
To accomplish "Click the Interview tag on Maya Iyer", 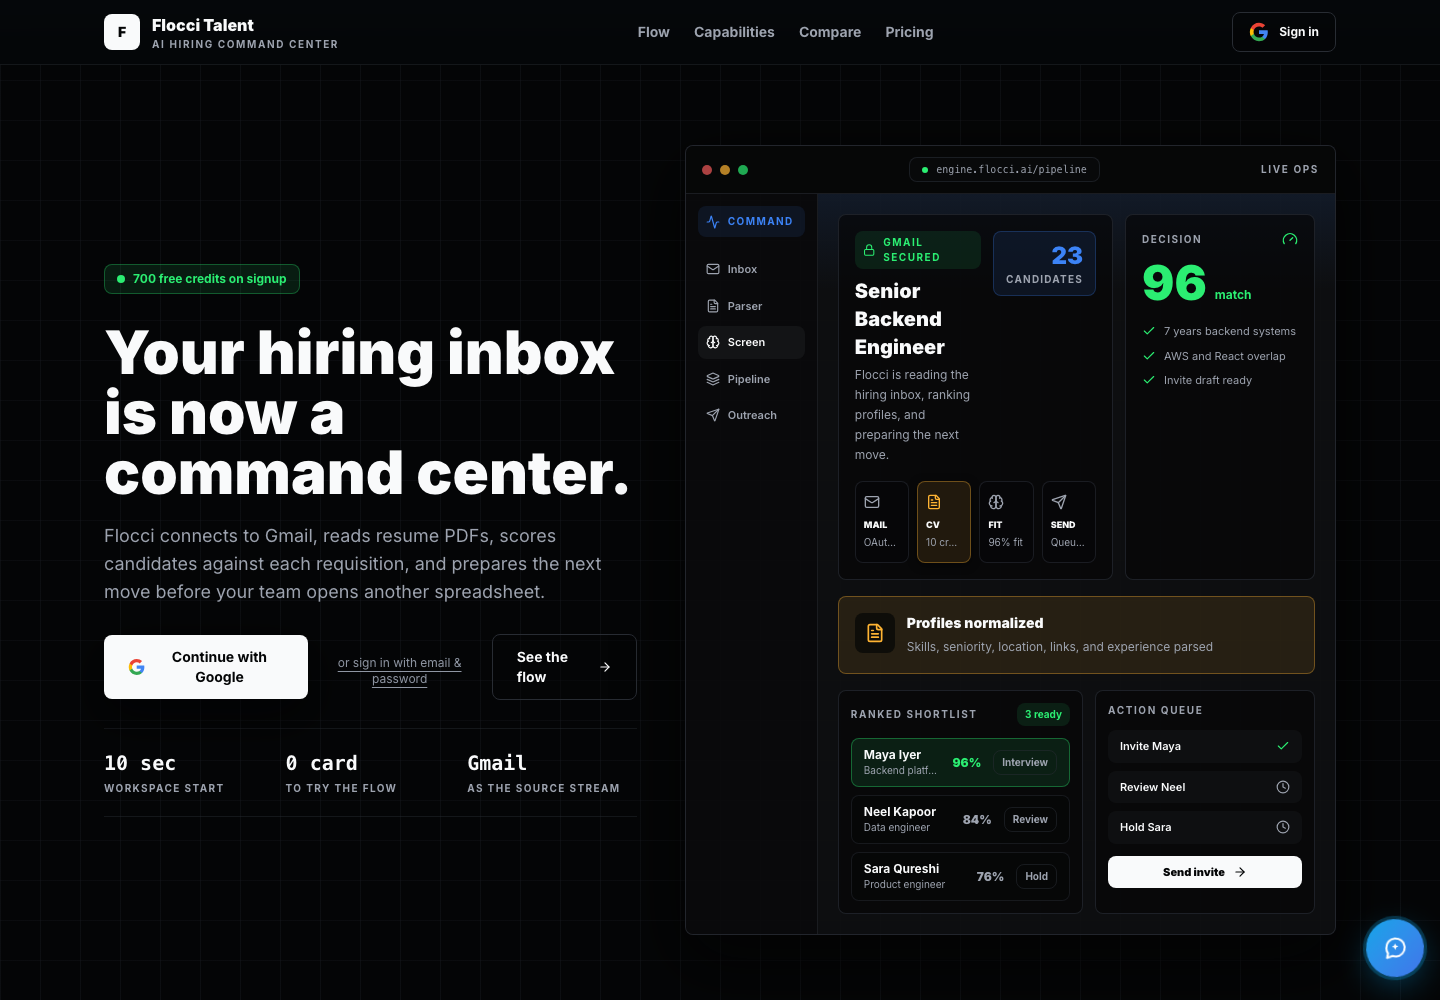I will tap(1025, 762).
